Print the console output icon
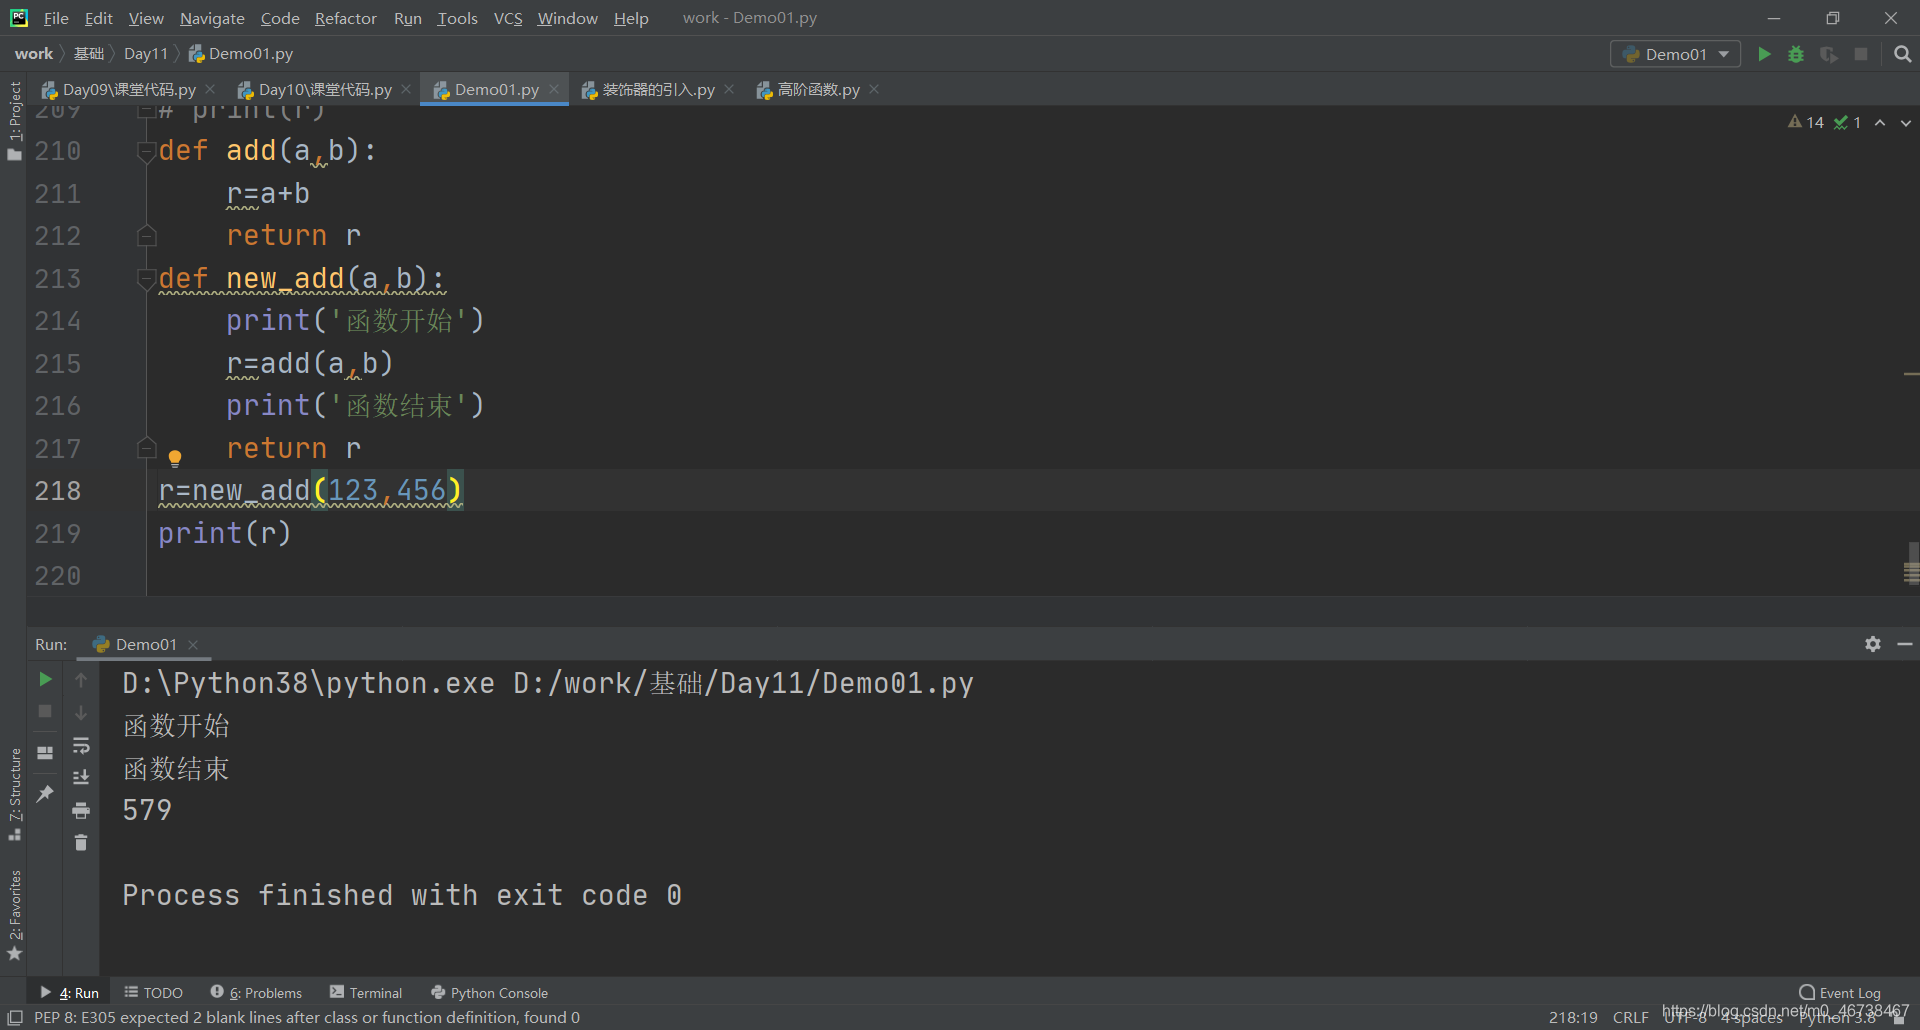 [81, 810]
